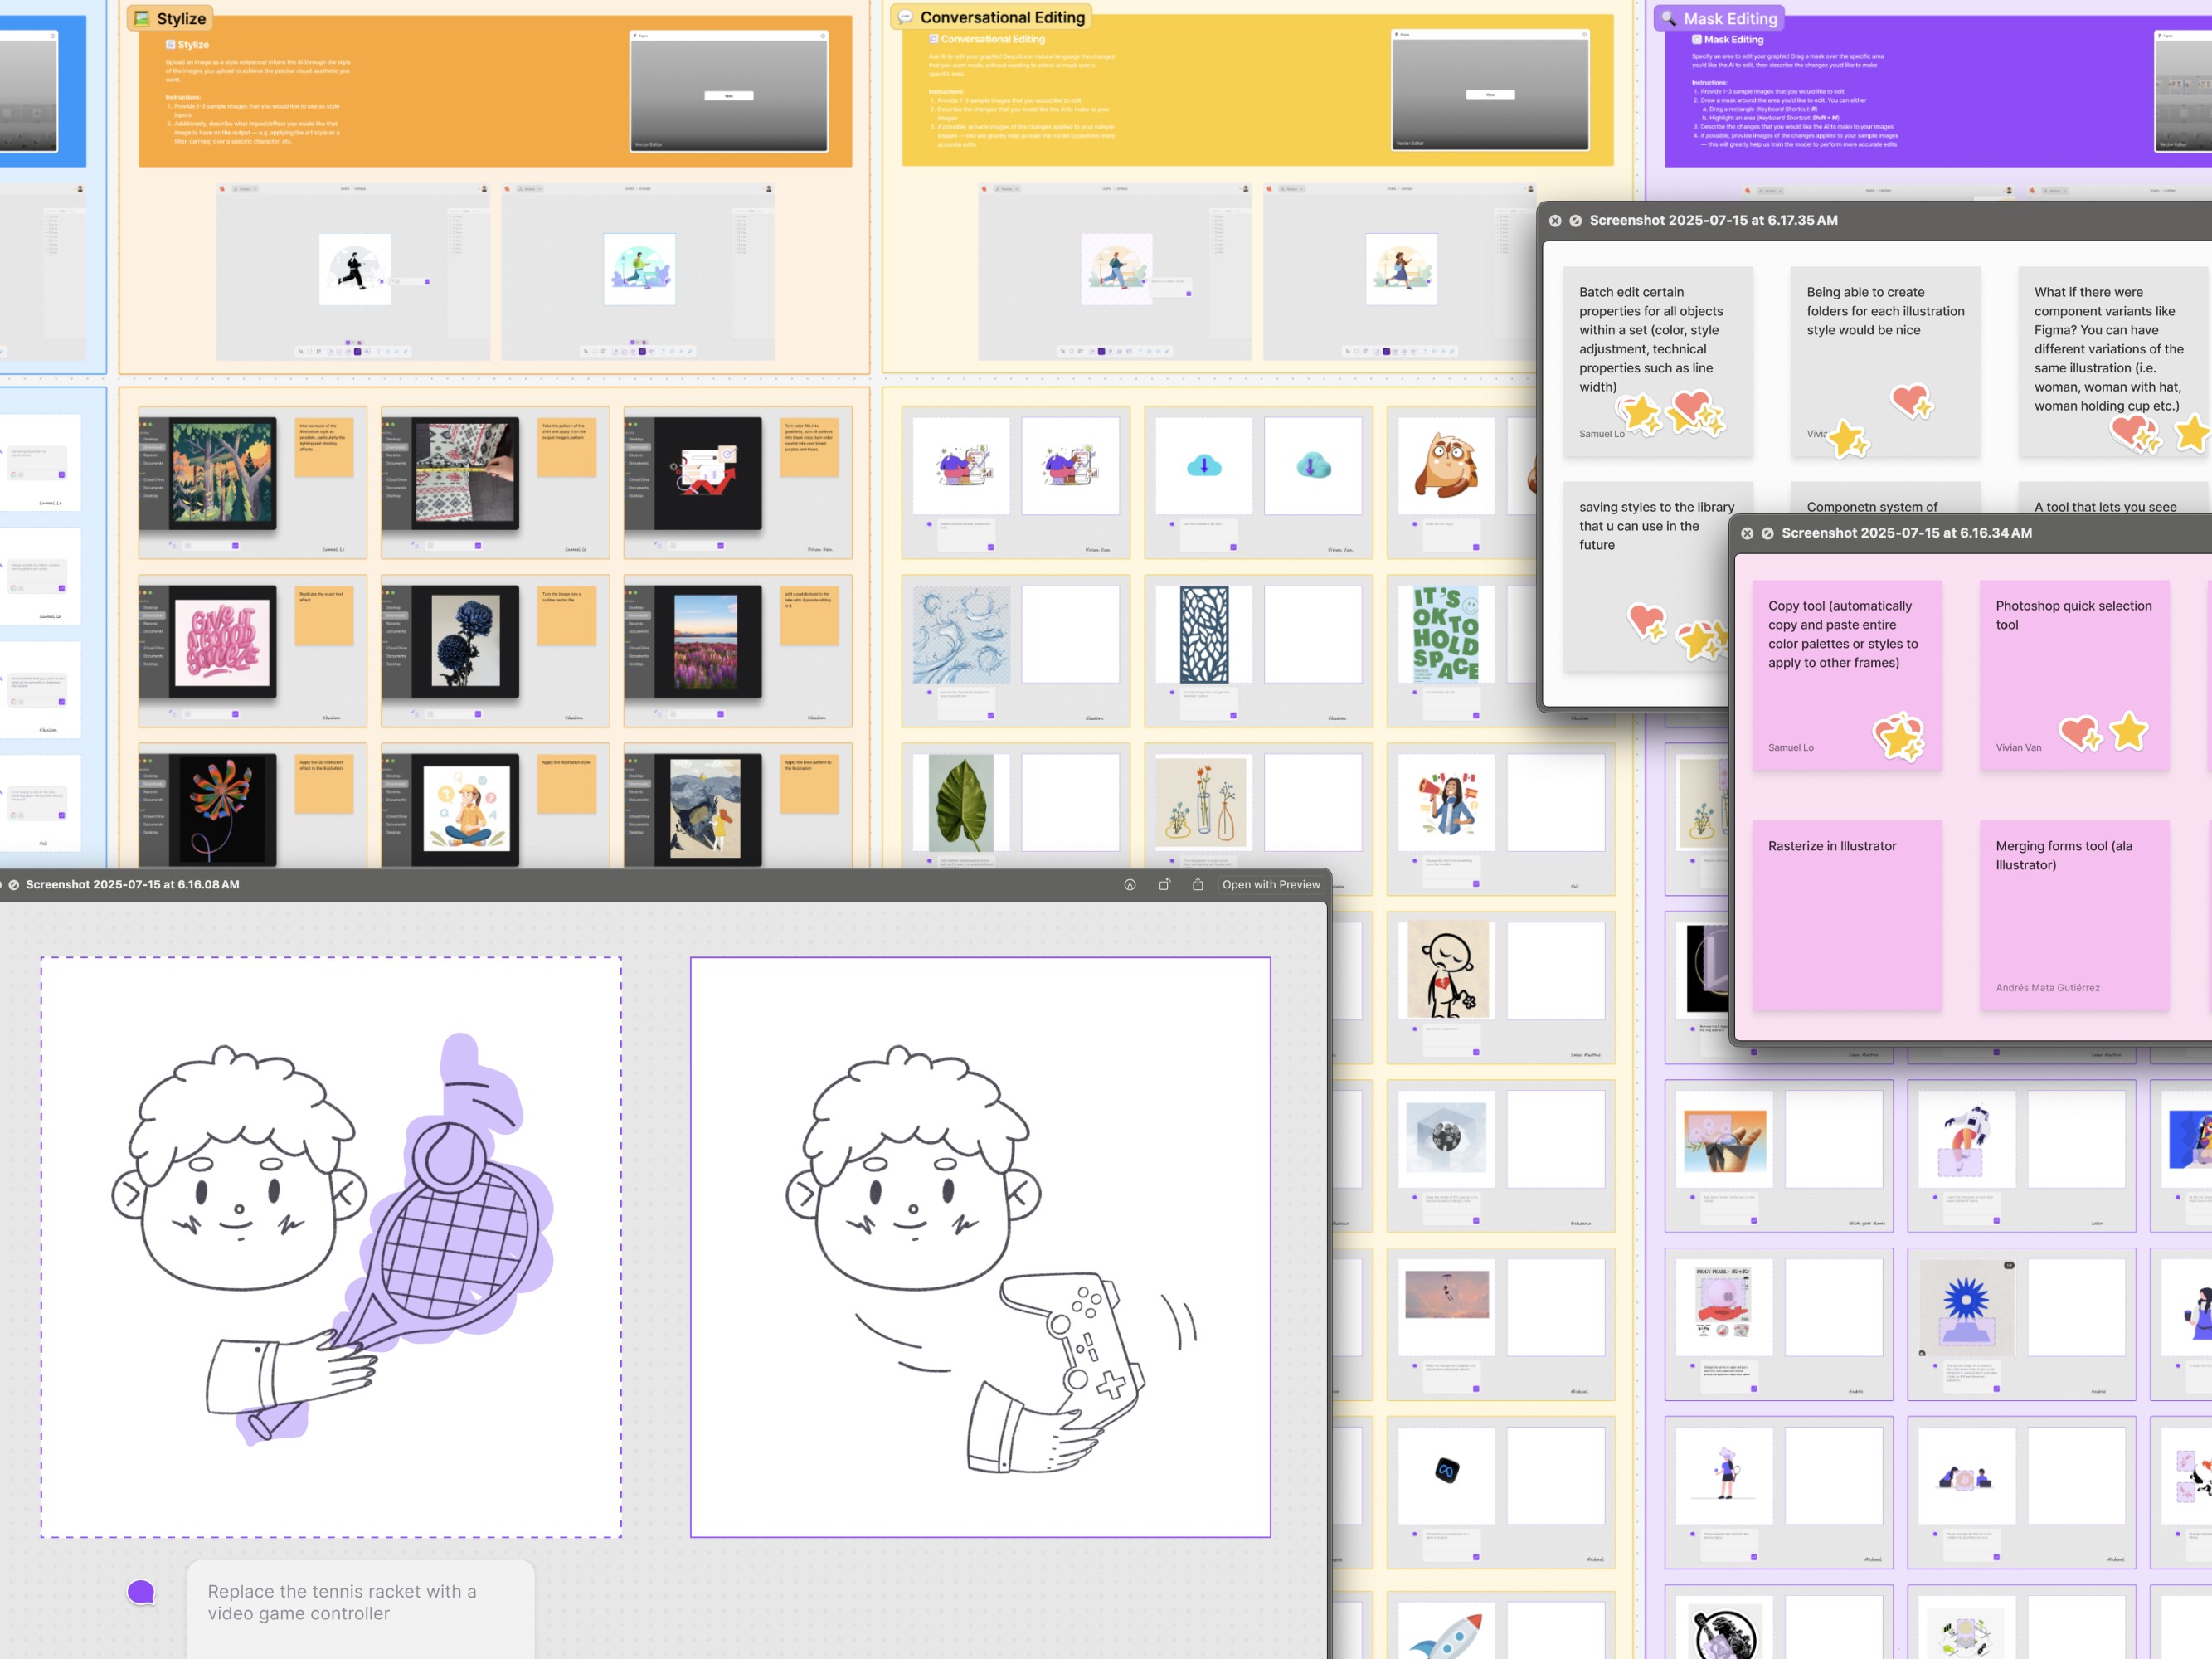Click the Markup icon in Quick Look titlebar
The width and height of the screenshot is (2212, 1659).
click(1129, 884)
